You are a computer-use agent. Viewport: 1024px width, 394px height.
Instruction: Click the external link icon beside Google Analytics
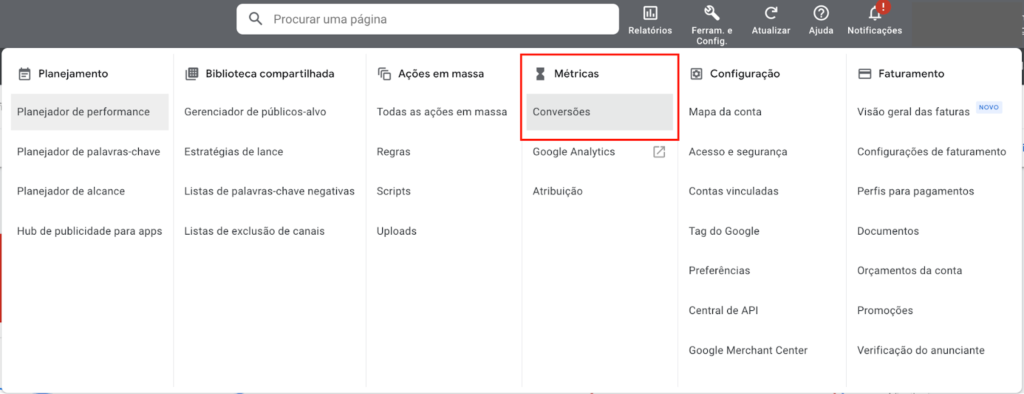(660, 152)
